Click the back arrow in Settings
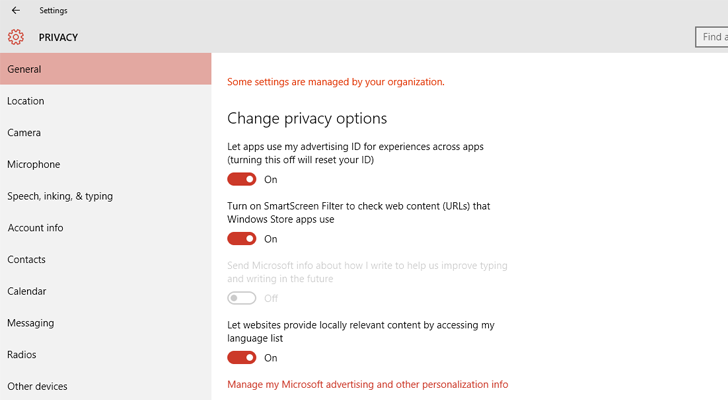 (16, 10)
